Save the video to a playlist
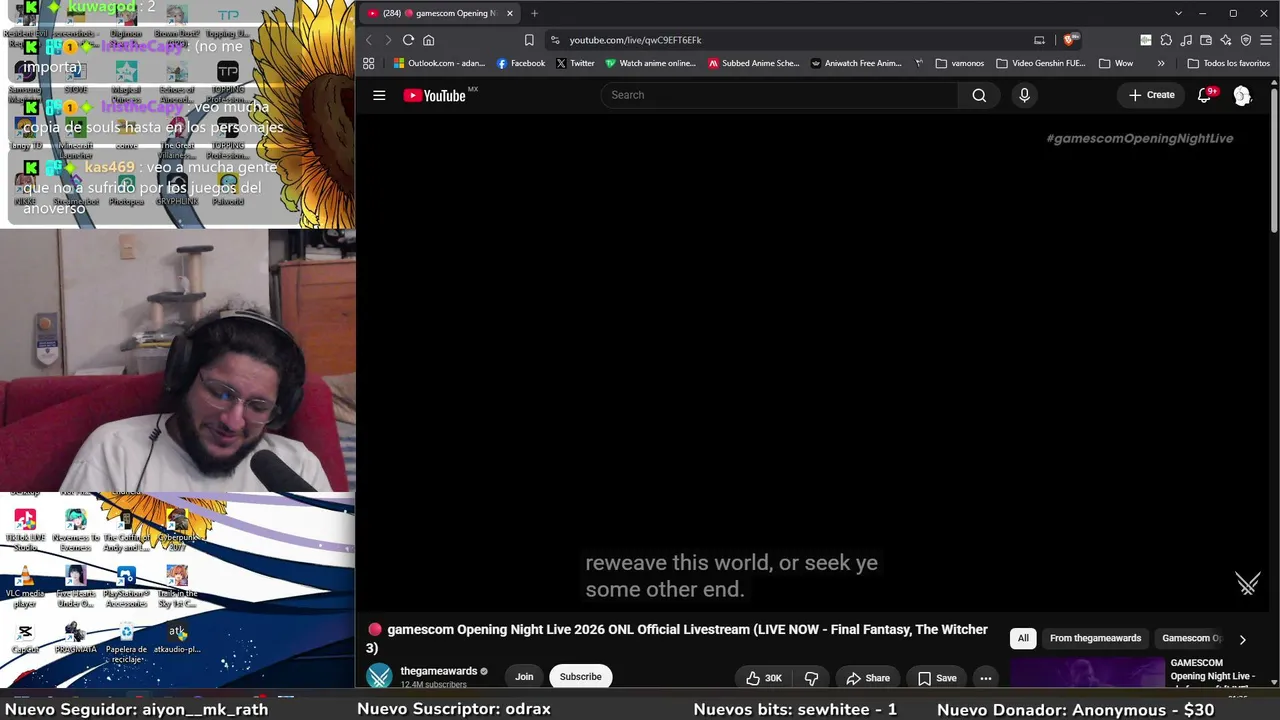 click(x=936, y=678)
